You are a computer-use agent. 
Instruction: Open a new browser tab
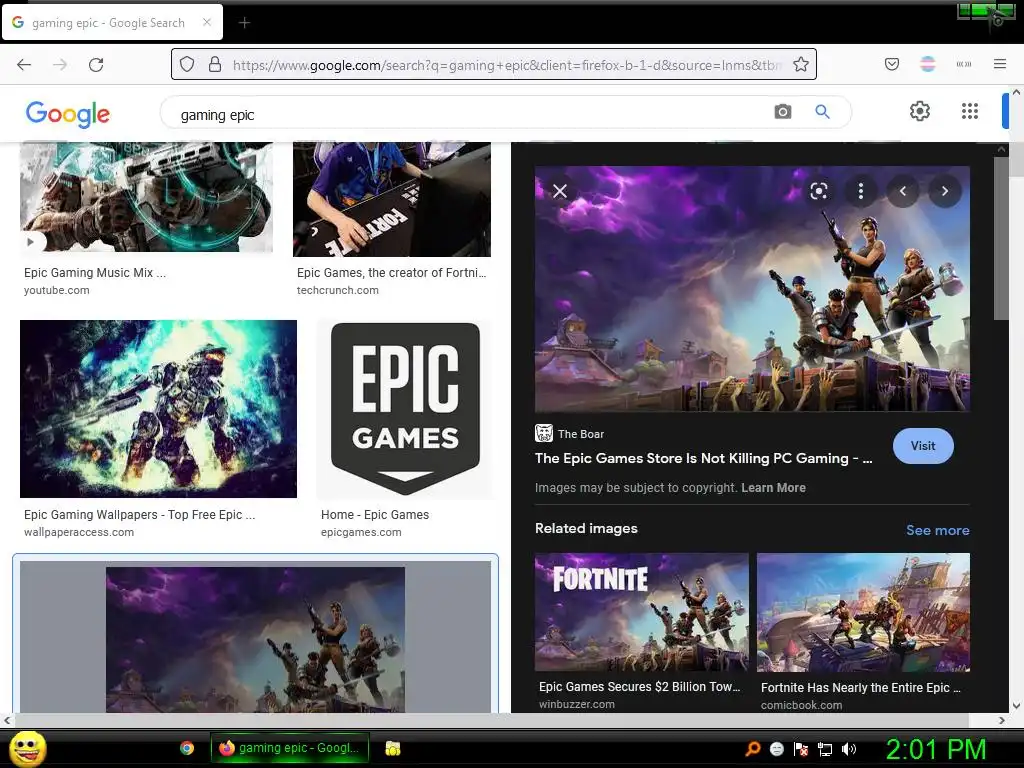click(x=244, y=23)
